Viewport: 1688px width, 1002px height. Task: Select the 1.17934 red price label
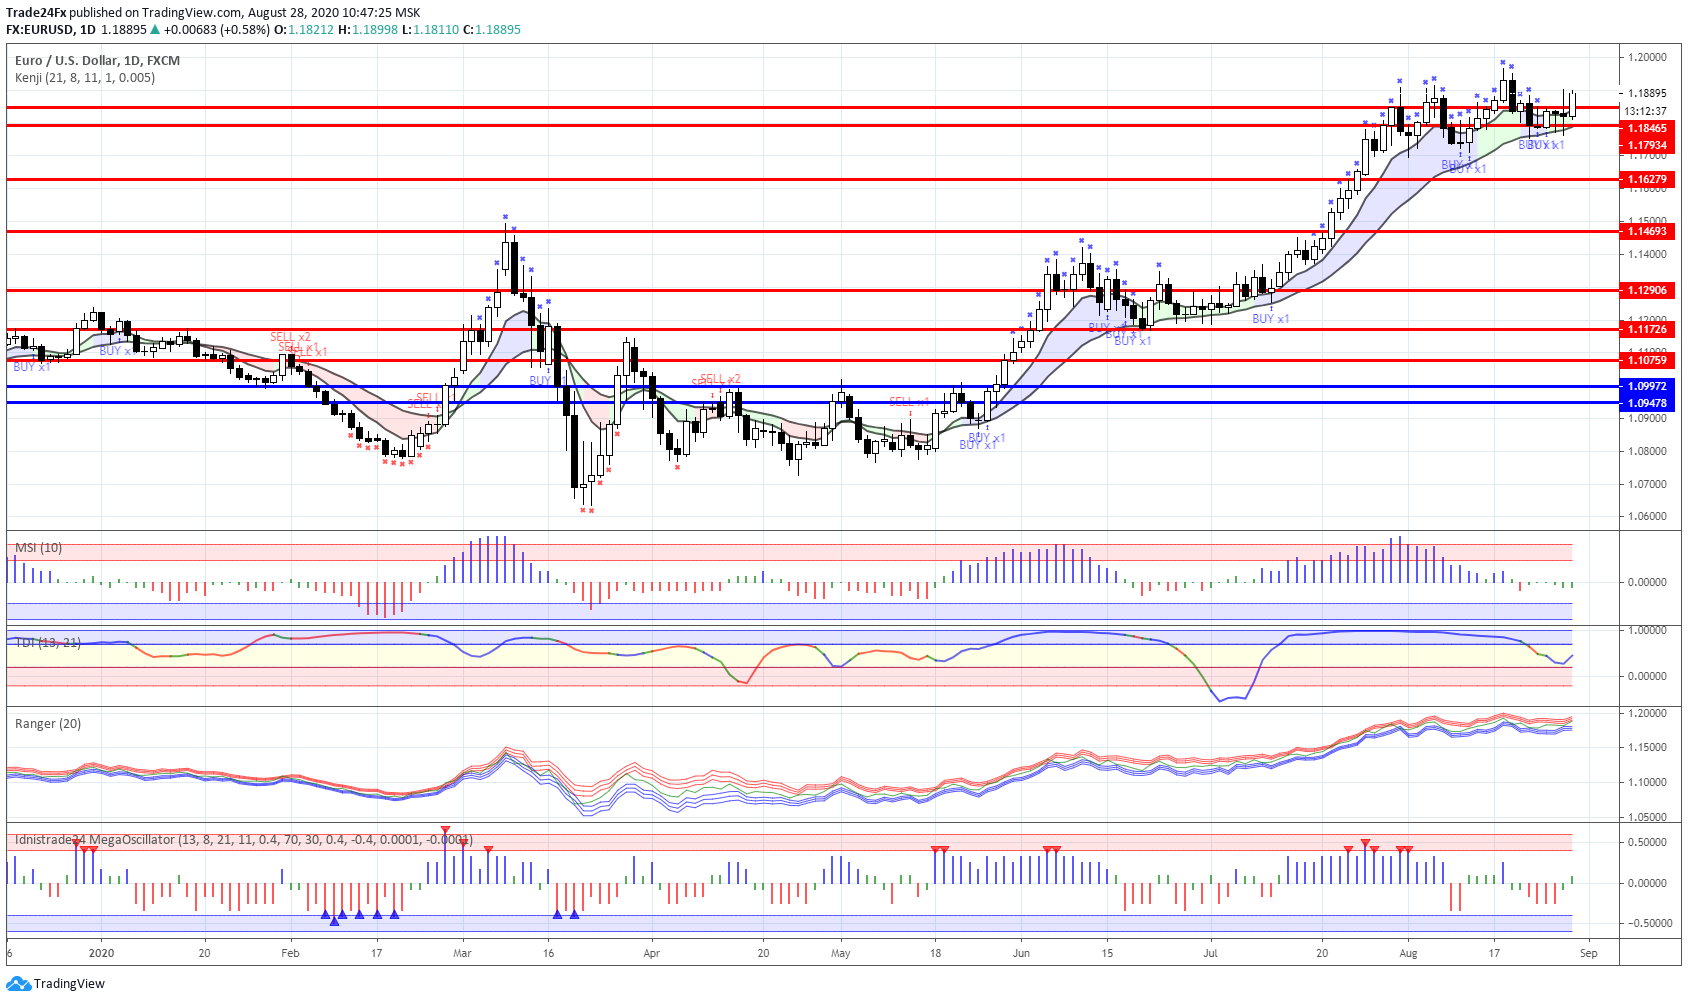(x=1646, y=145)
